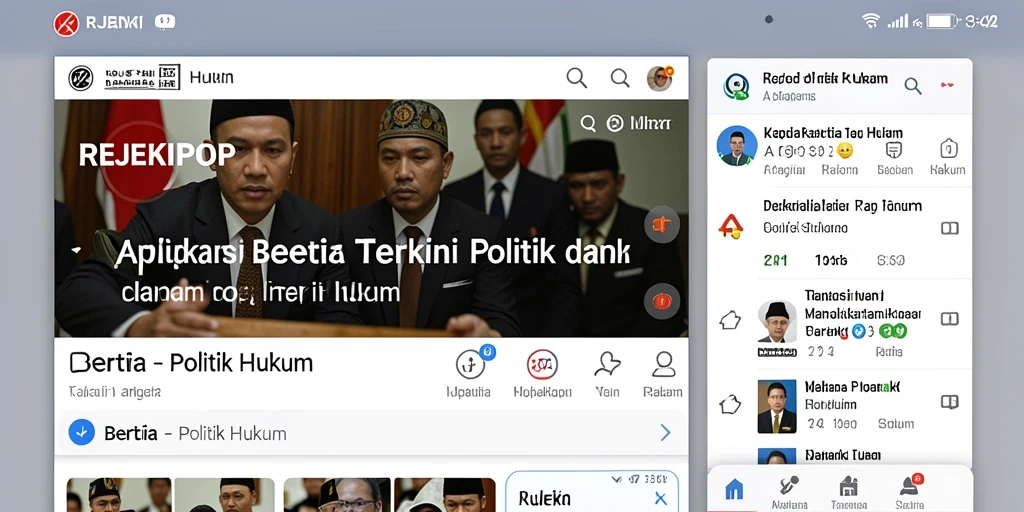Expand the Bertia - Politik Hukum row chevron
Image resolution: width=1024 pixels, height=512 pixels.
pos(665,432)
